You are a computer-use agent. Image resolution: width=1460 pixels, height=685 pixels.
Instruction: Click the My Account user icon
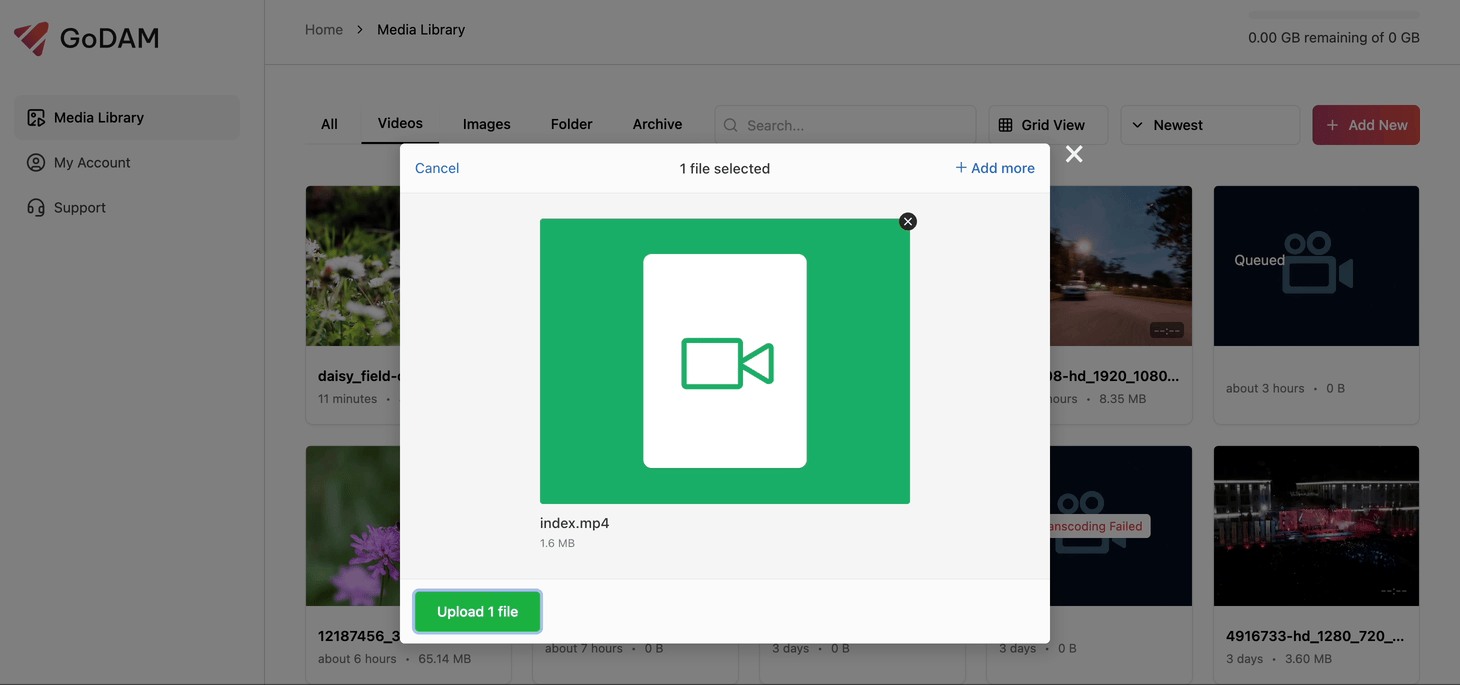36,163
